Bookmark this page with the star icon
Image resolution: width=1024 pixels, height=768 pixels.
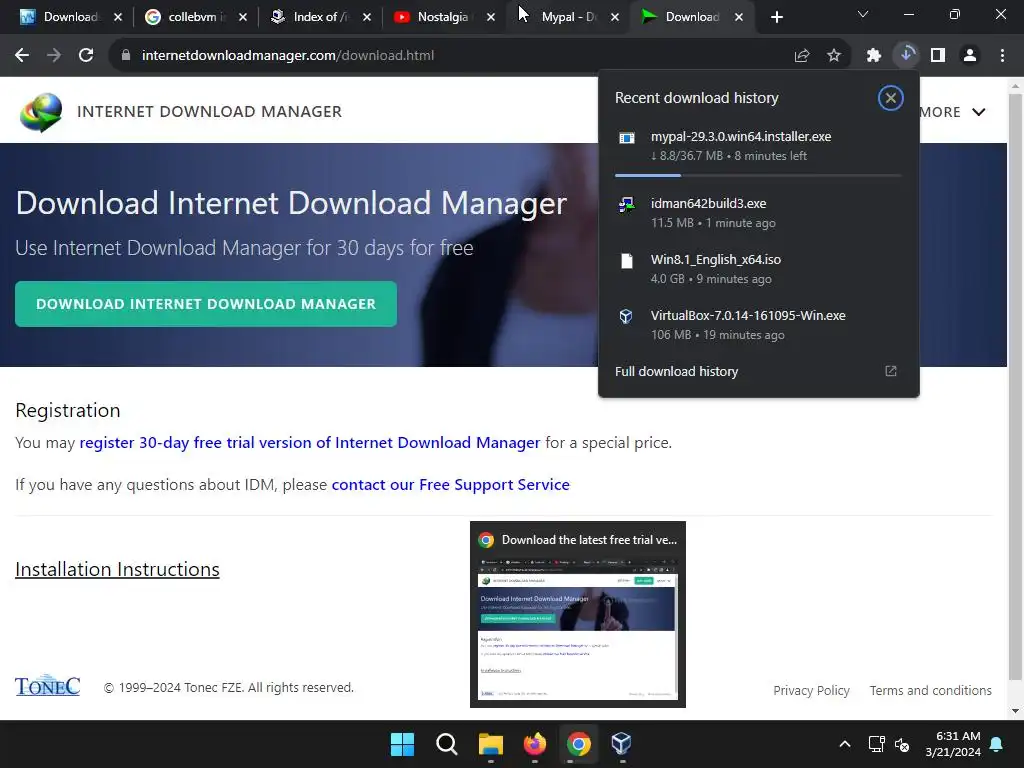click(834, 56)
